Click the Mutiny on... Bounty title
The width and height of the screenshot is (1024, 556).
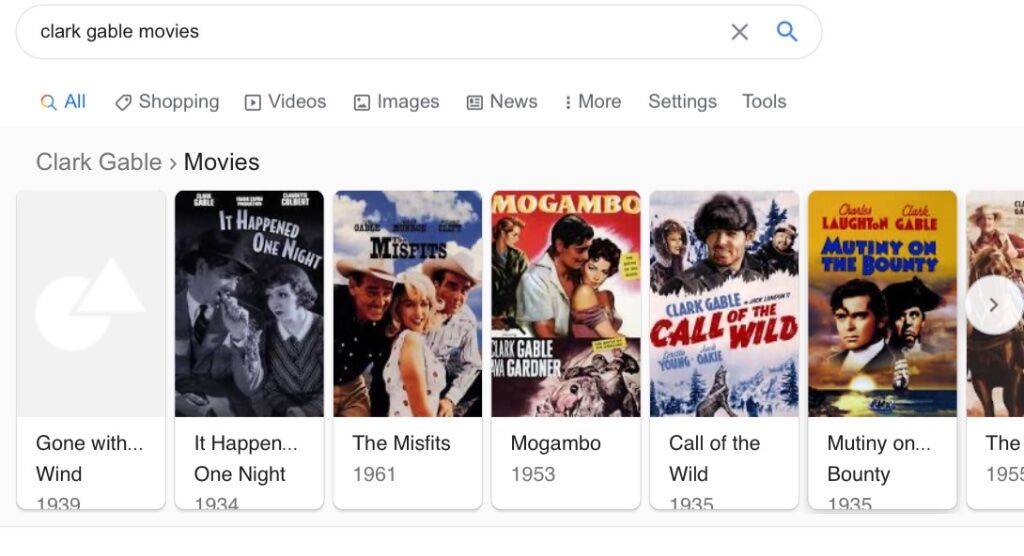879,459
